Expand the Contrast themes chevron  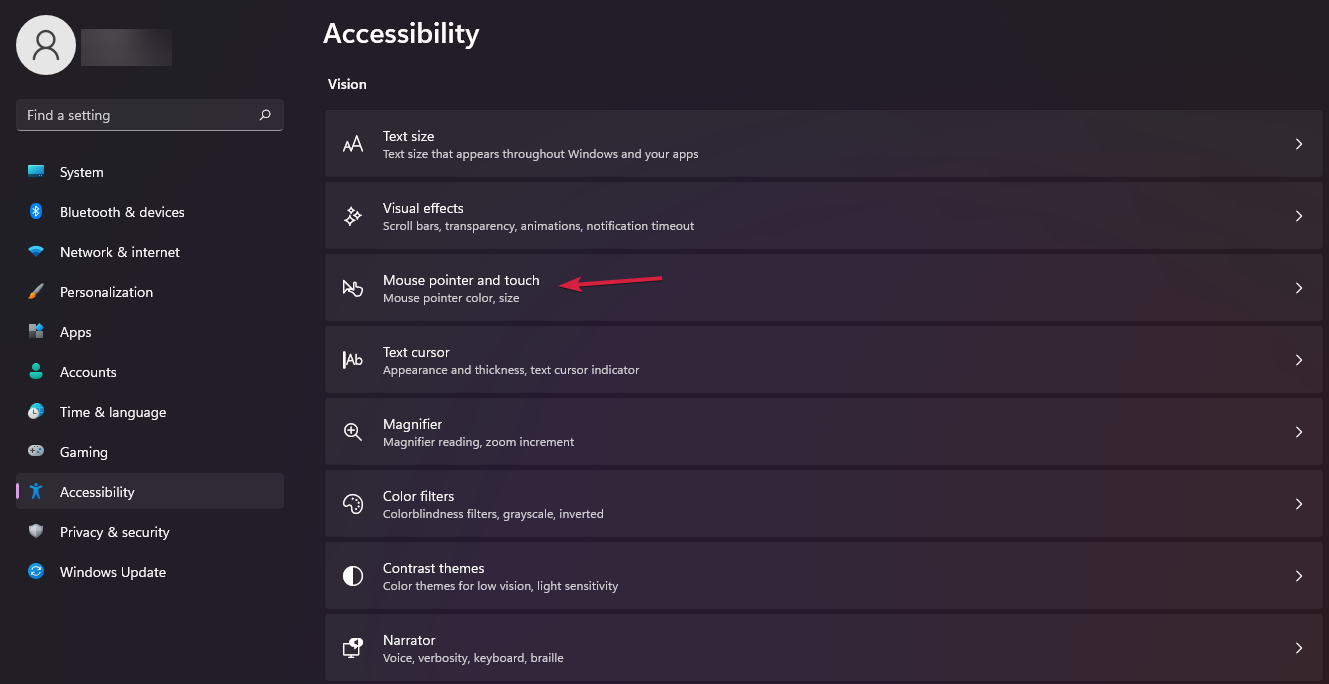(1299, 576)
